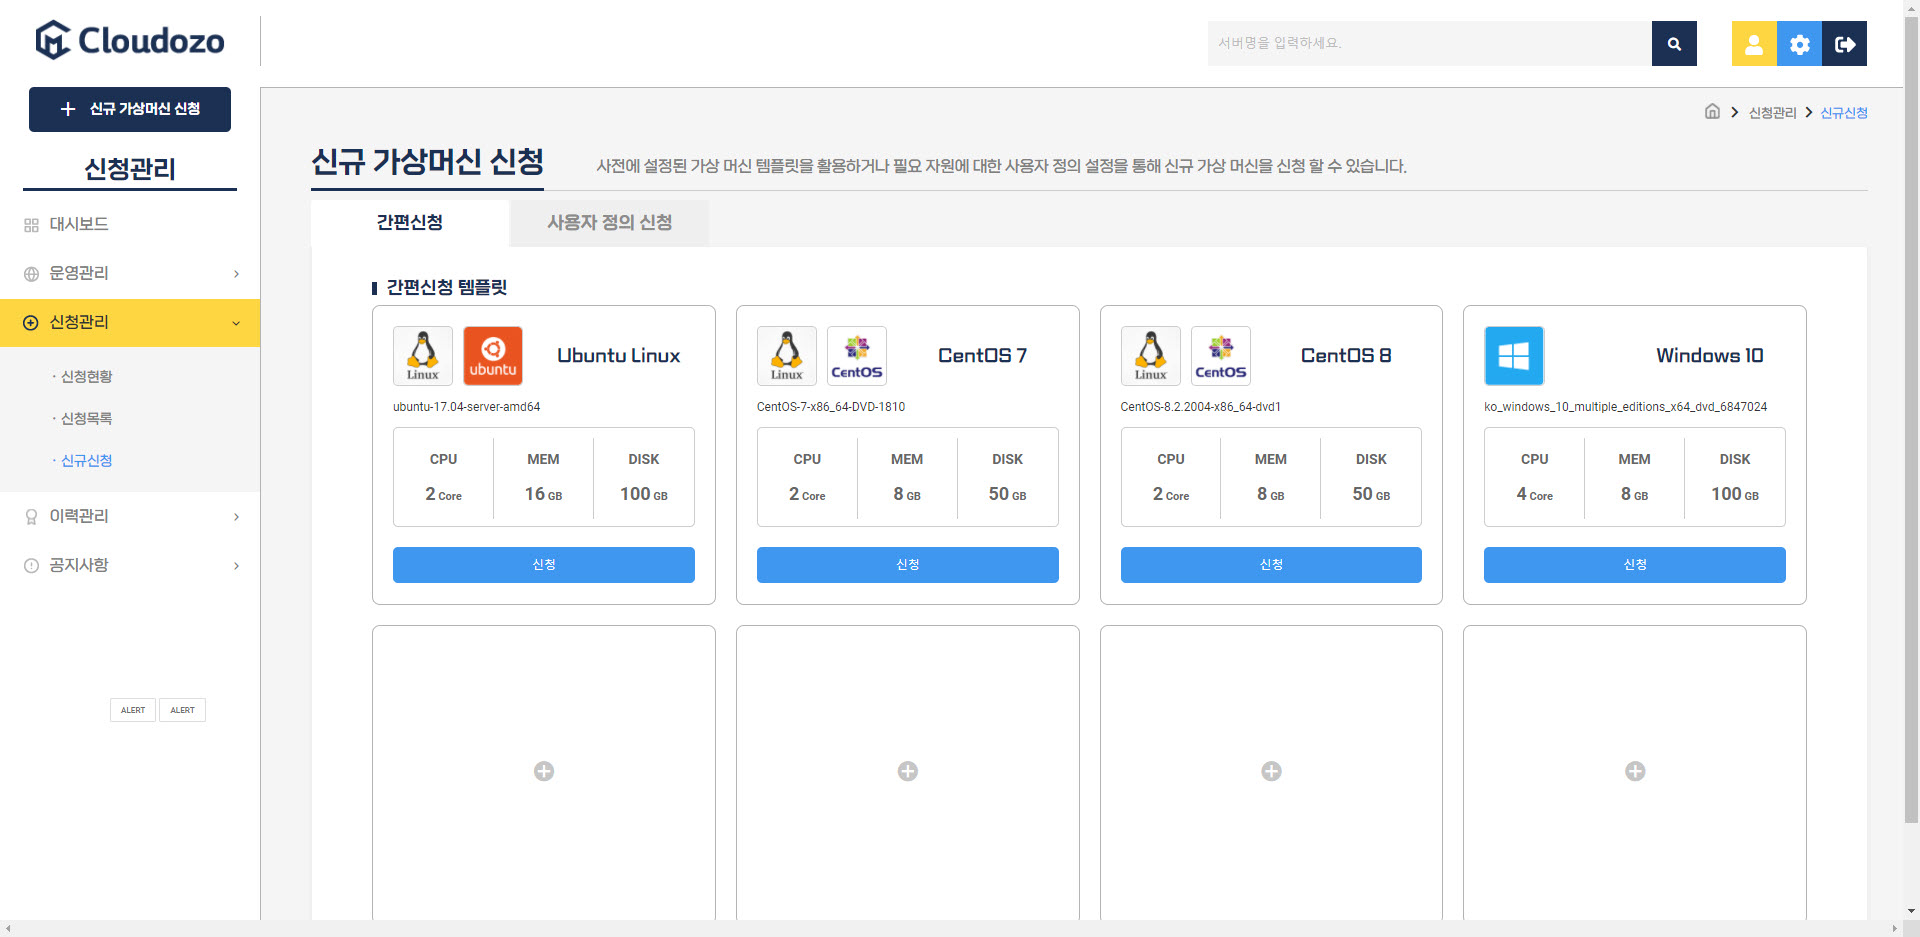Switch to the 사용자 정의 신청 tab

click(x=609, y=223)
